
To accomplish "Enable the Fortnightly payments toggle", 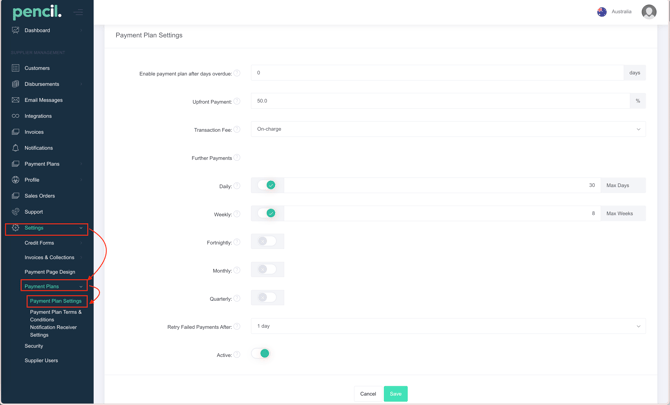I will tap(267, 241).
